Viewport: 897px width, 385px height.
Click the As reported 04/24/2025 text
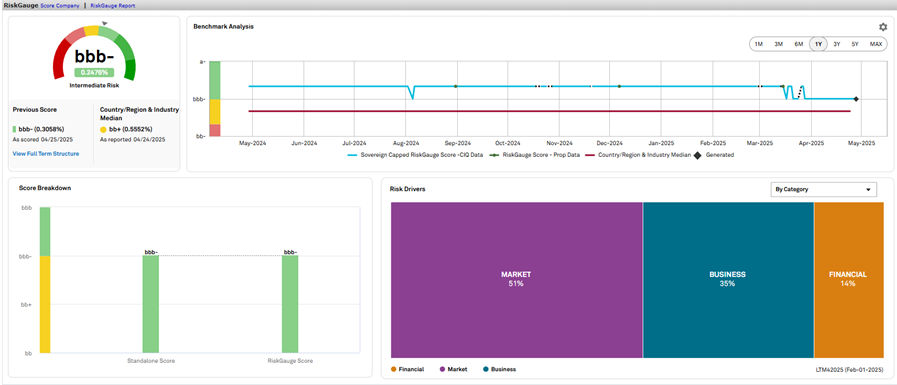[x=133, y=140]
